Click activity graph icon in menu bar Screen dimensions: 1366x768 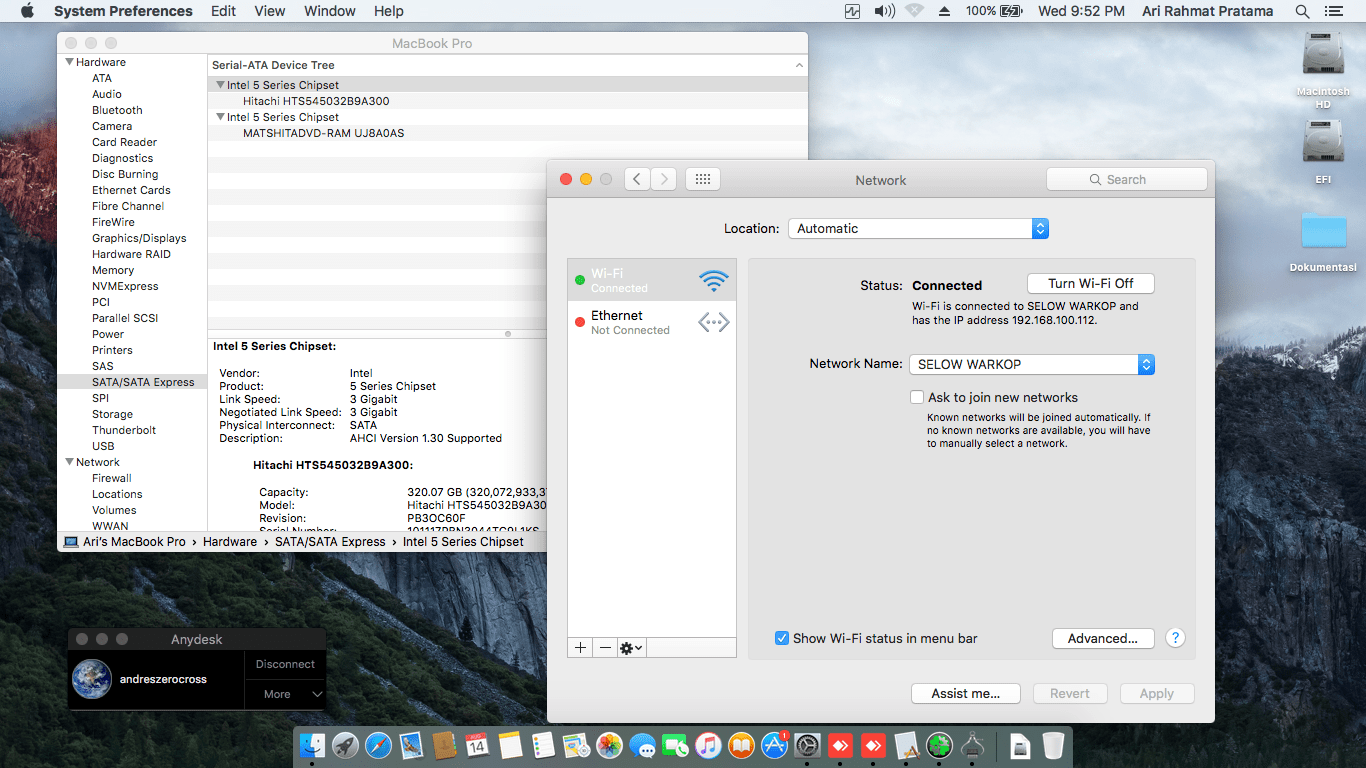[x=852, y=11]
